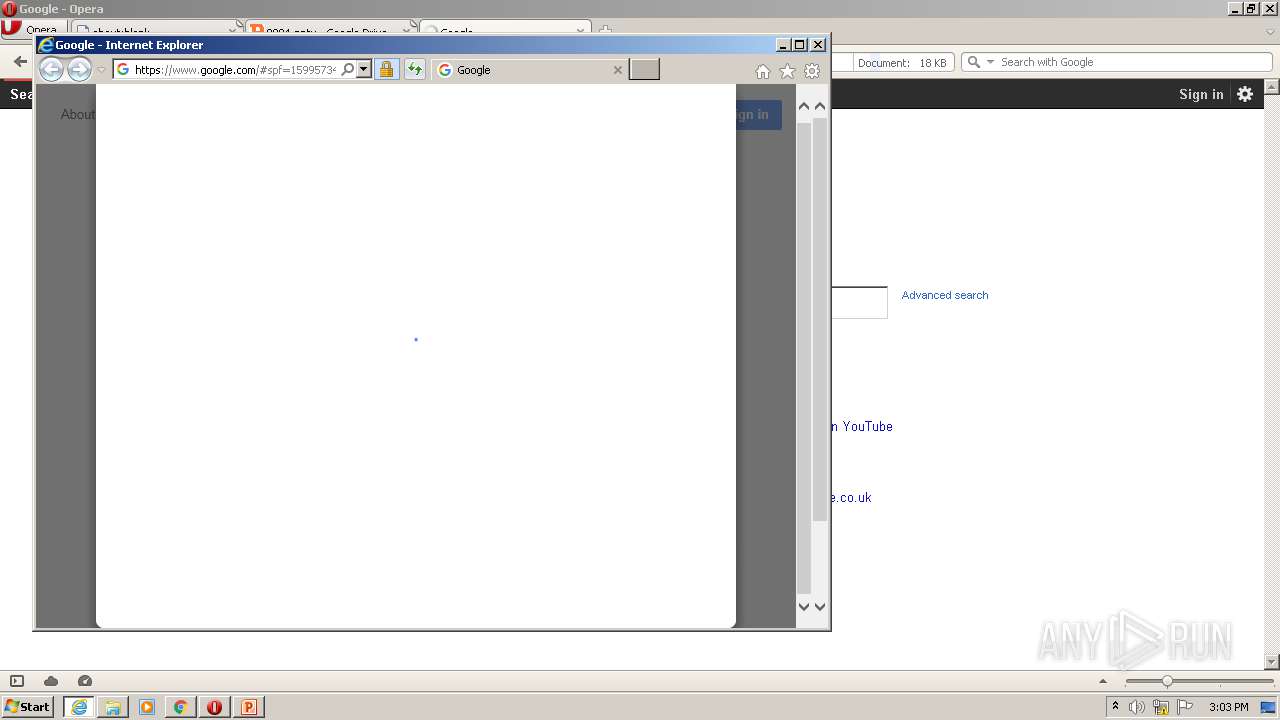Open the Windows Start menu
The width and height of the screenshot is (1280, 720).
pyautogui.click(x=28, y=707)
